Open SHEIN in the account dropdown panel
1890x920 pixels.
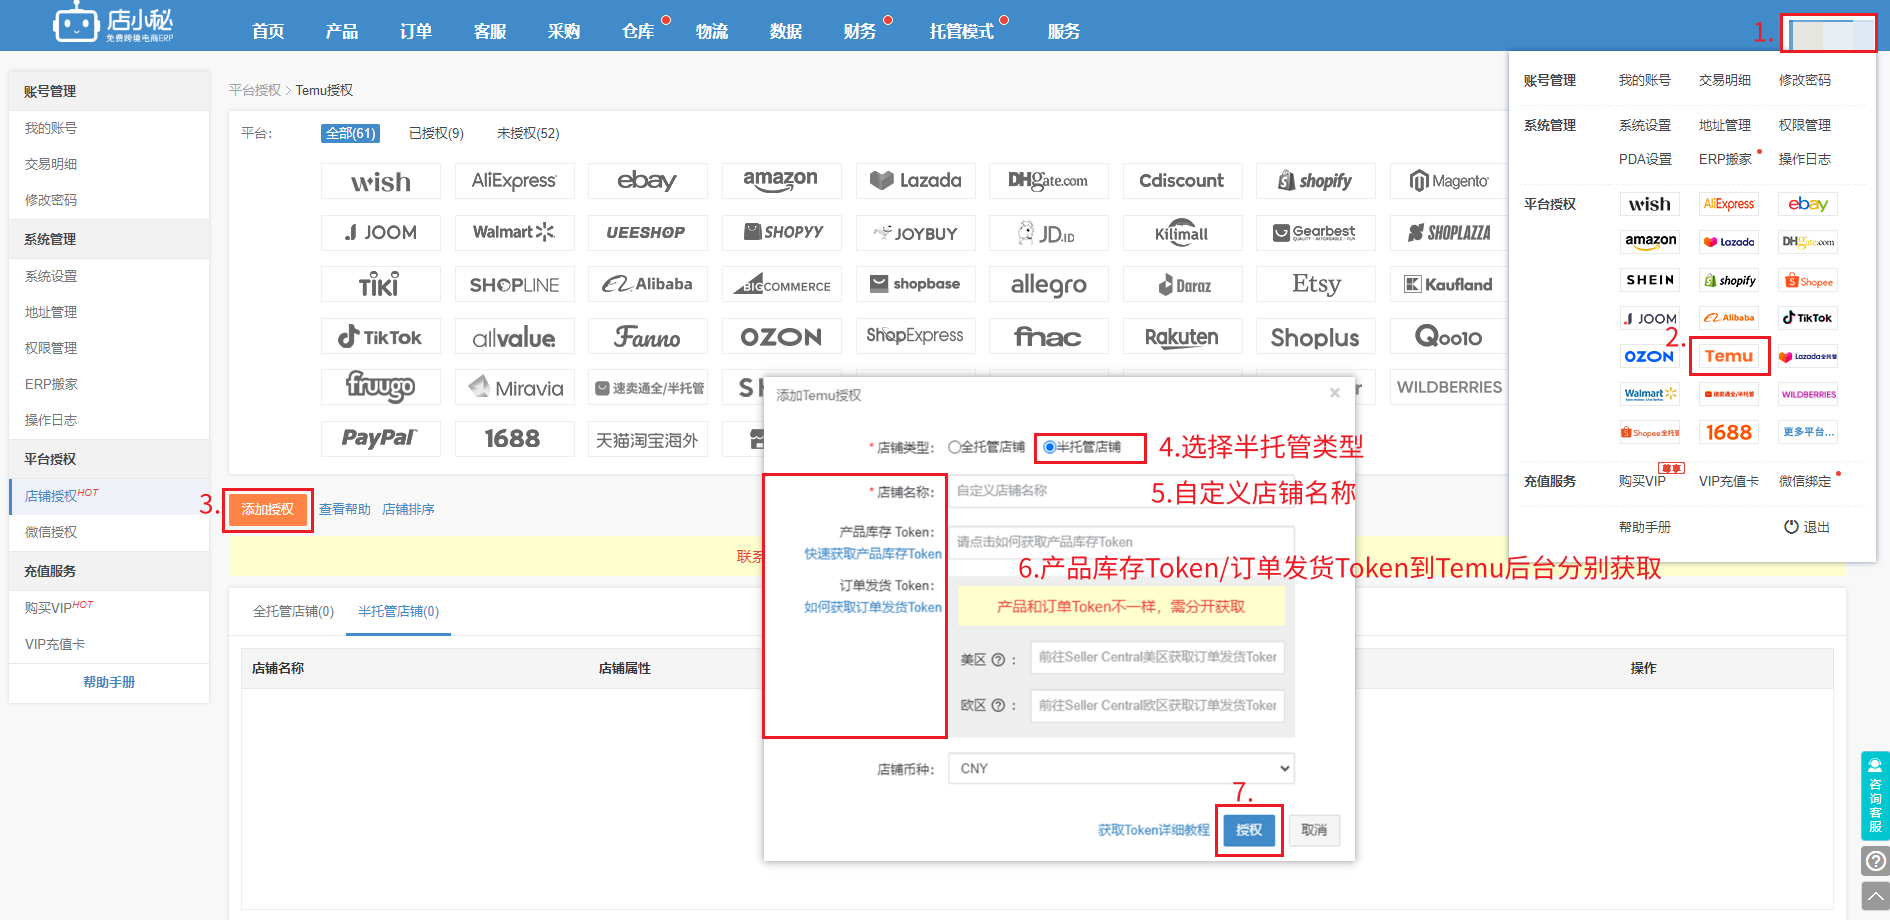(1649, 280)
